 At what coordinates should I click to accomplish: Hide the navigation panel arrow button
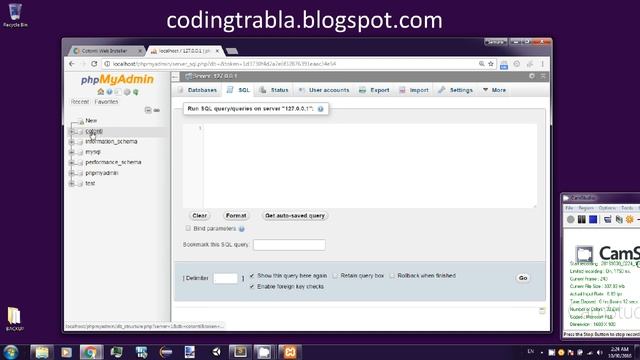(x=176, y=76)
